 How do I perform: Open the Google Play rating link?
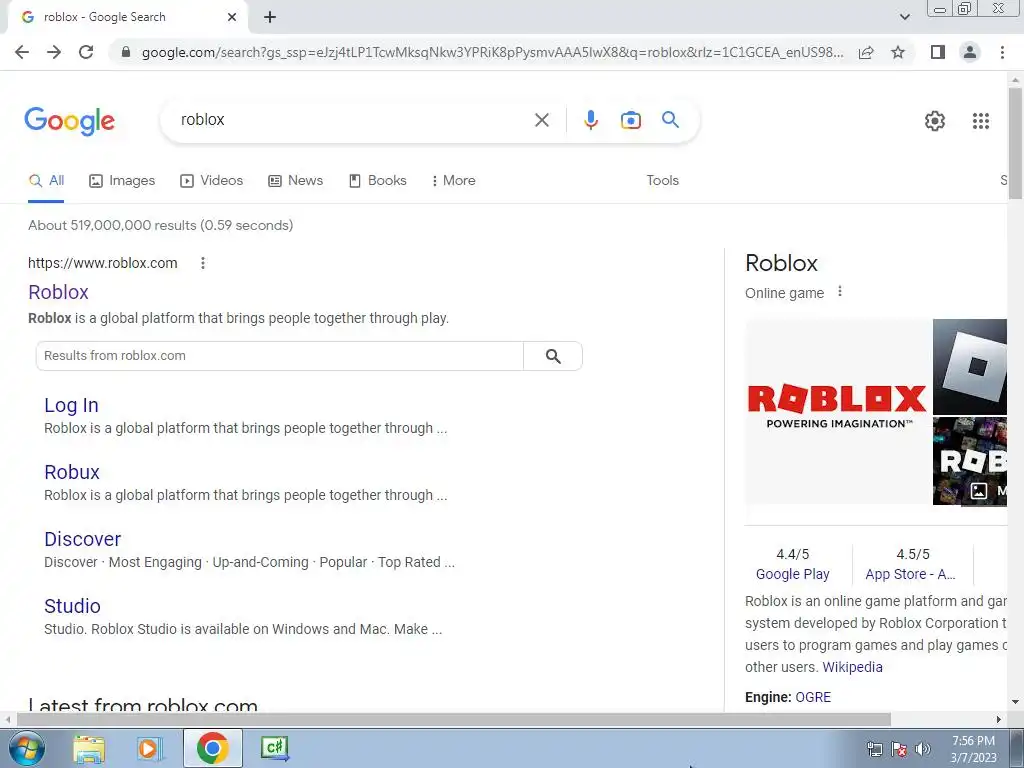point(792,574)
